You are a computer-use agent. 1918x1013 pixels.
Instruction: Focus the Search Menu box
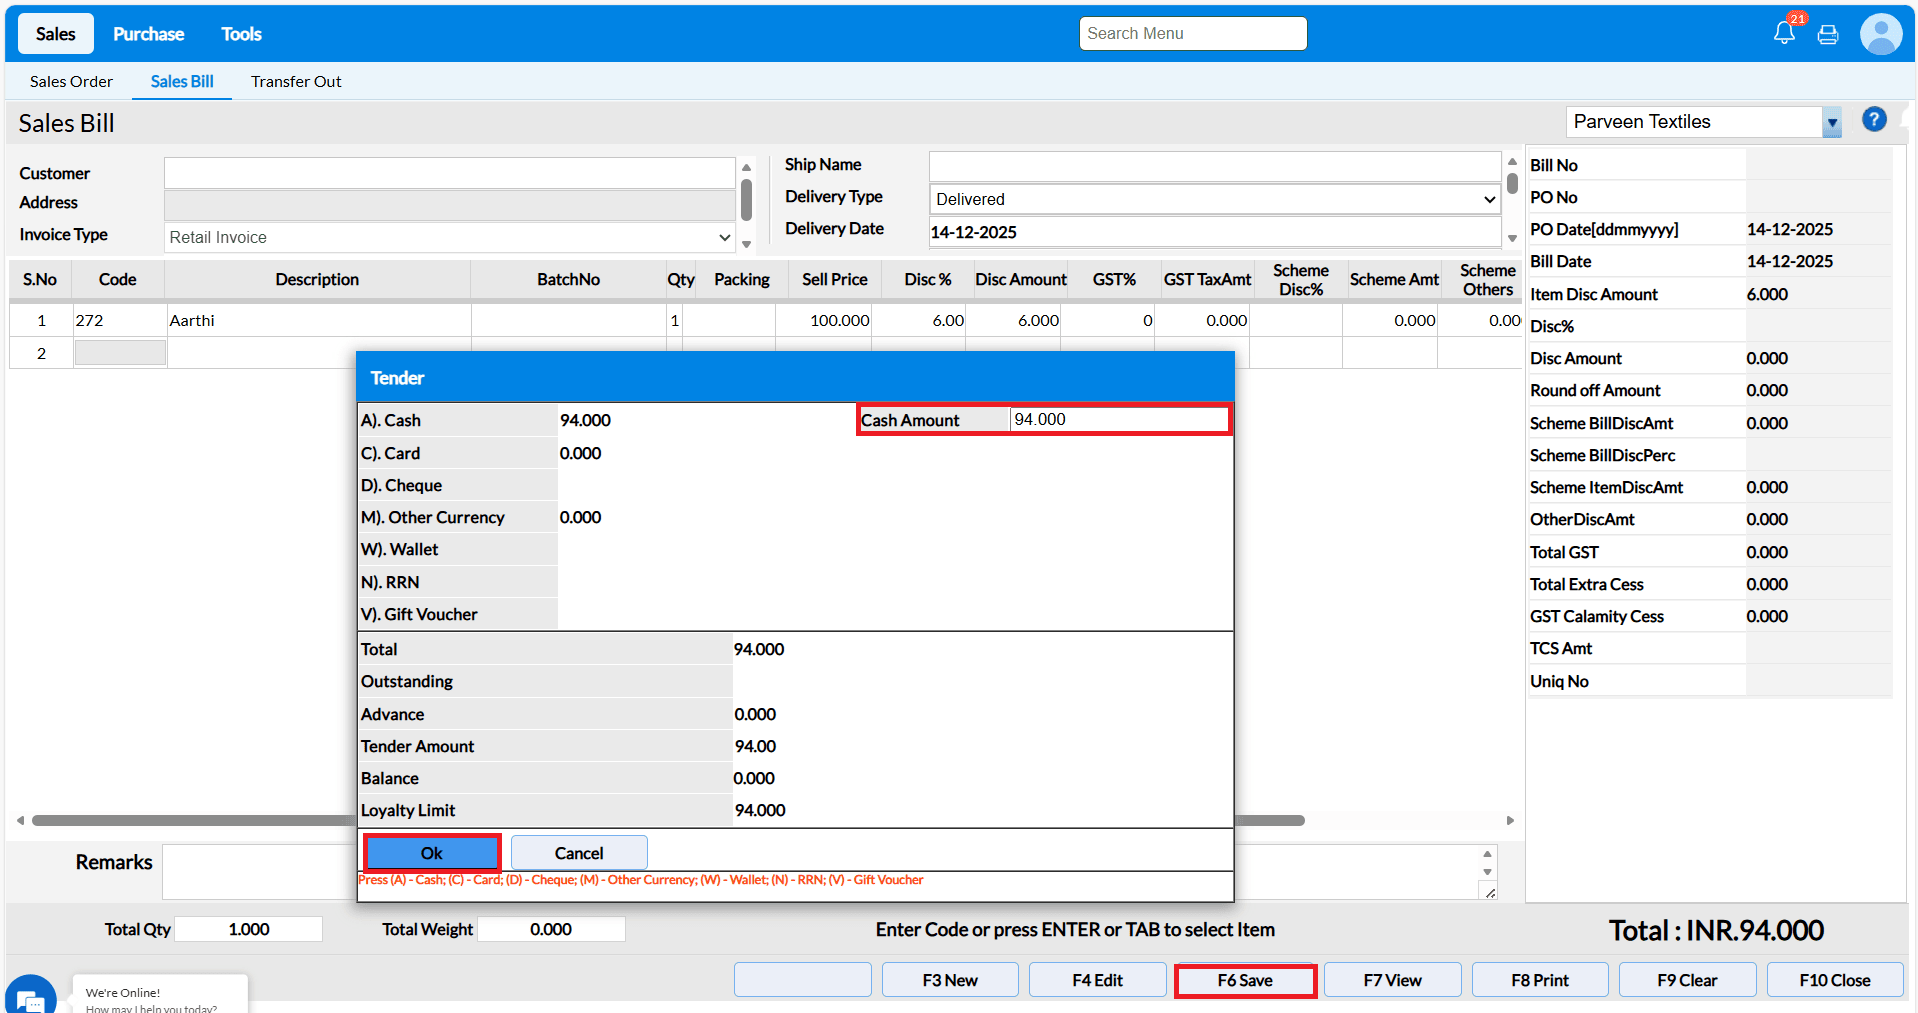coord(1192,34)
